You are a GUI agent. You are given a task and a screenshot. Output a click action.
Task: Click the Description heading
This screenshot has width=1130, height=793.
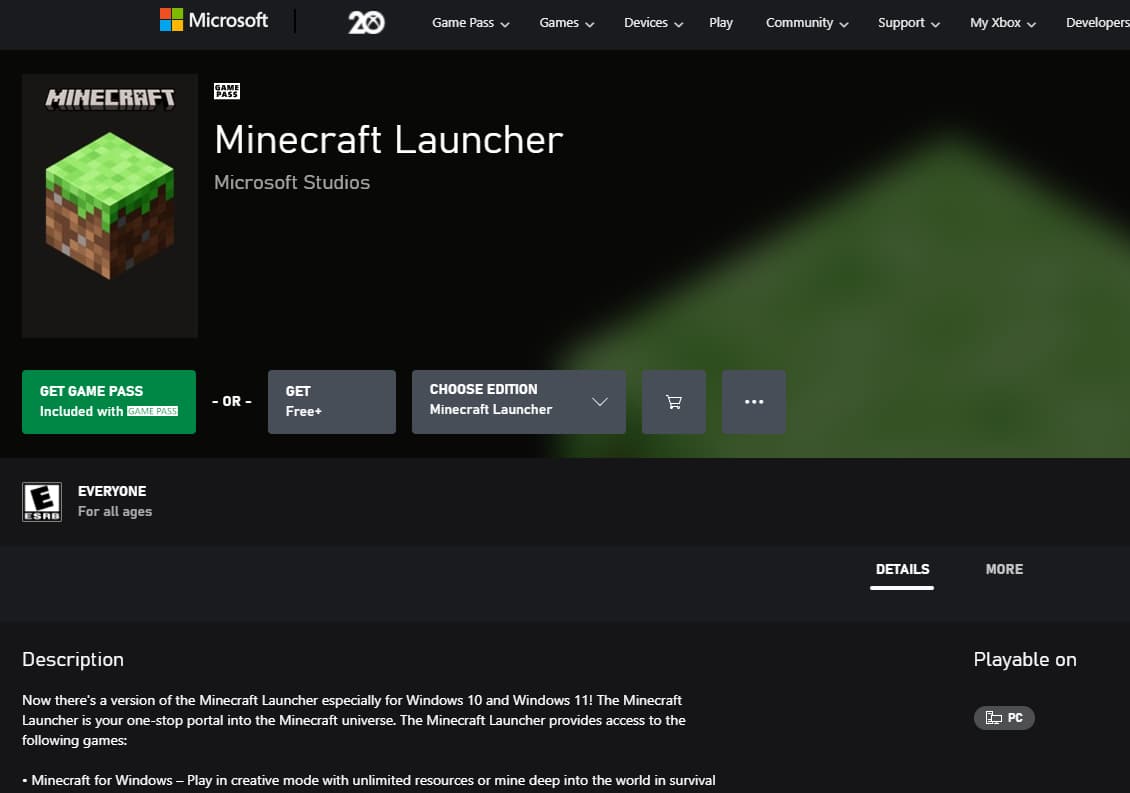[73, 660]
